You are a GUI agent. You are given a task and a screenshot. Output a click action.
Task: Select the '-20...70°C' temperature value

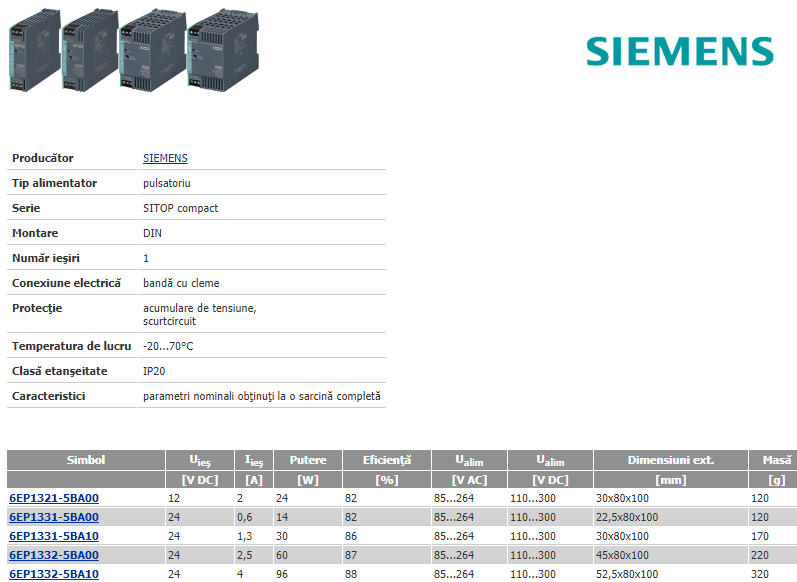click(168, 346)
